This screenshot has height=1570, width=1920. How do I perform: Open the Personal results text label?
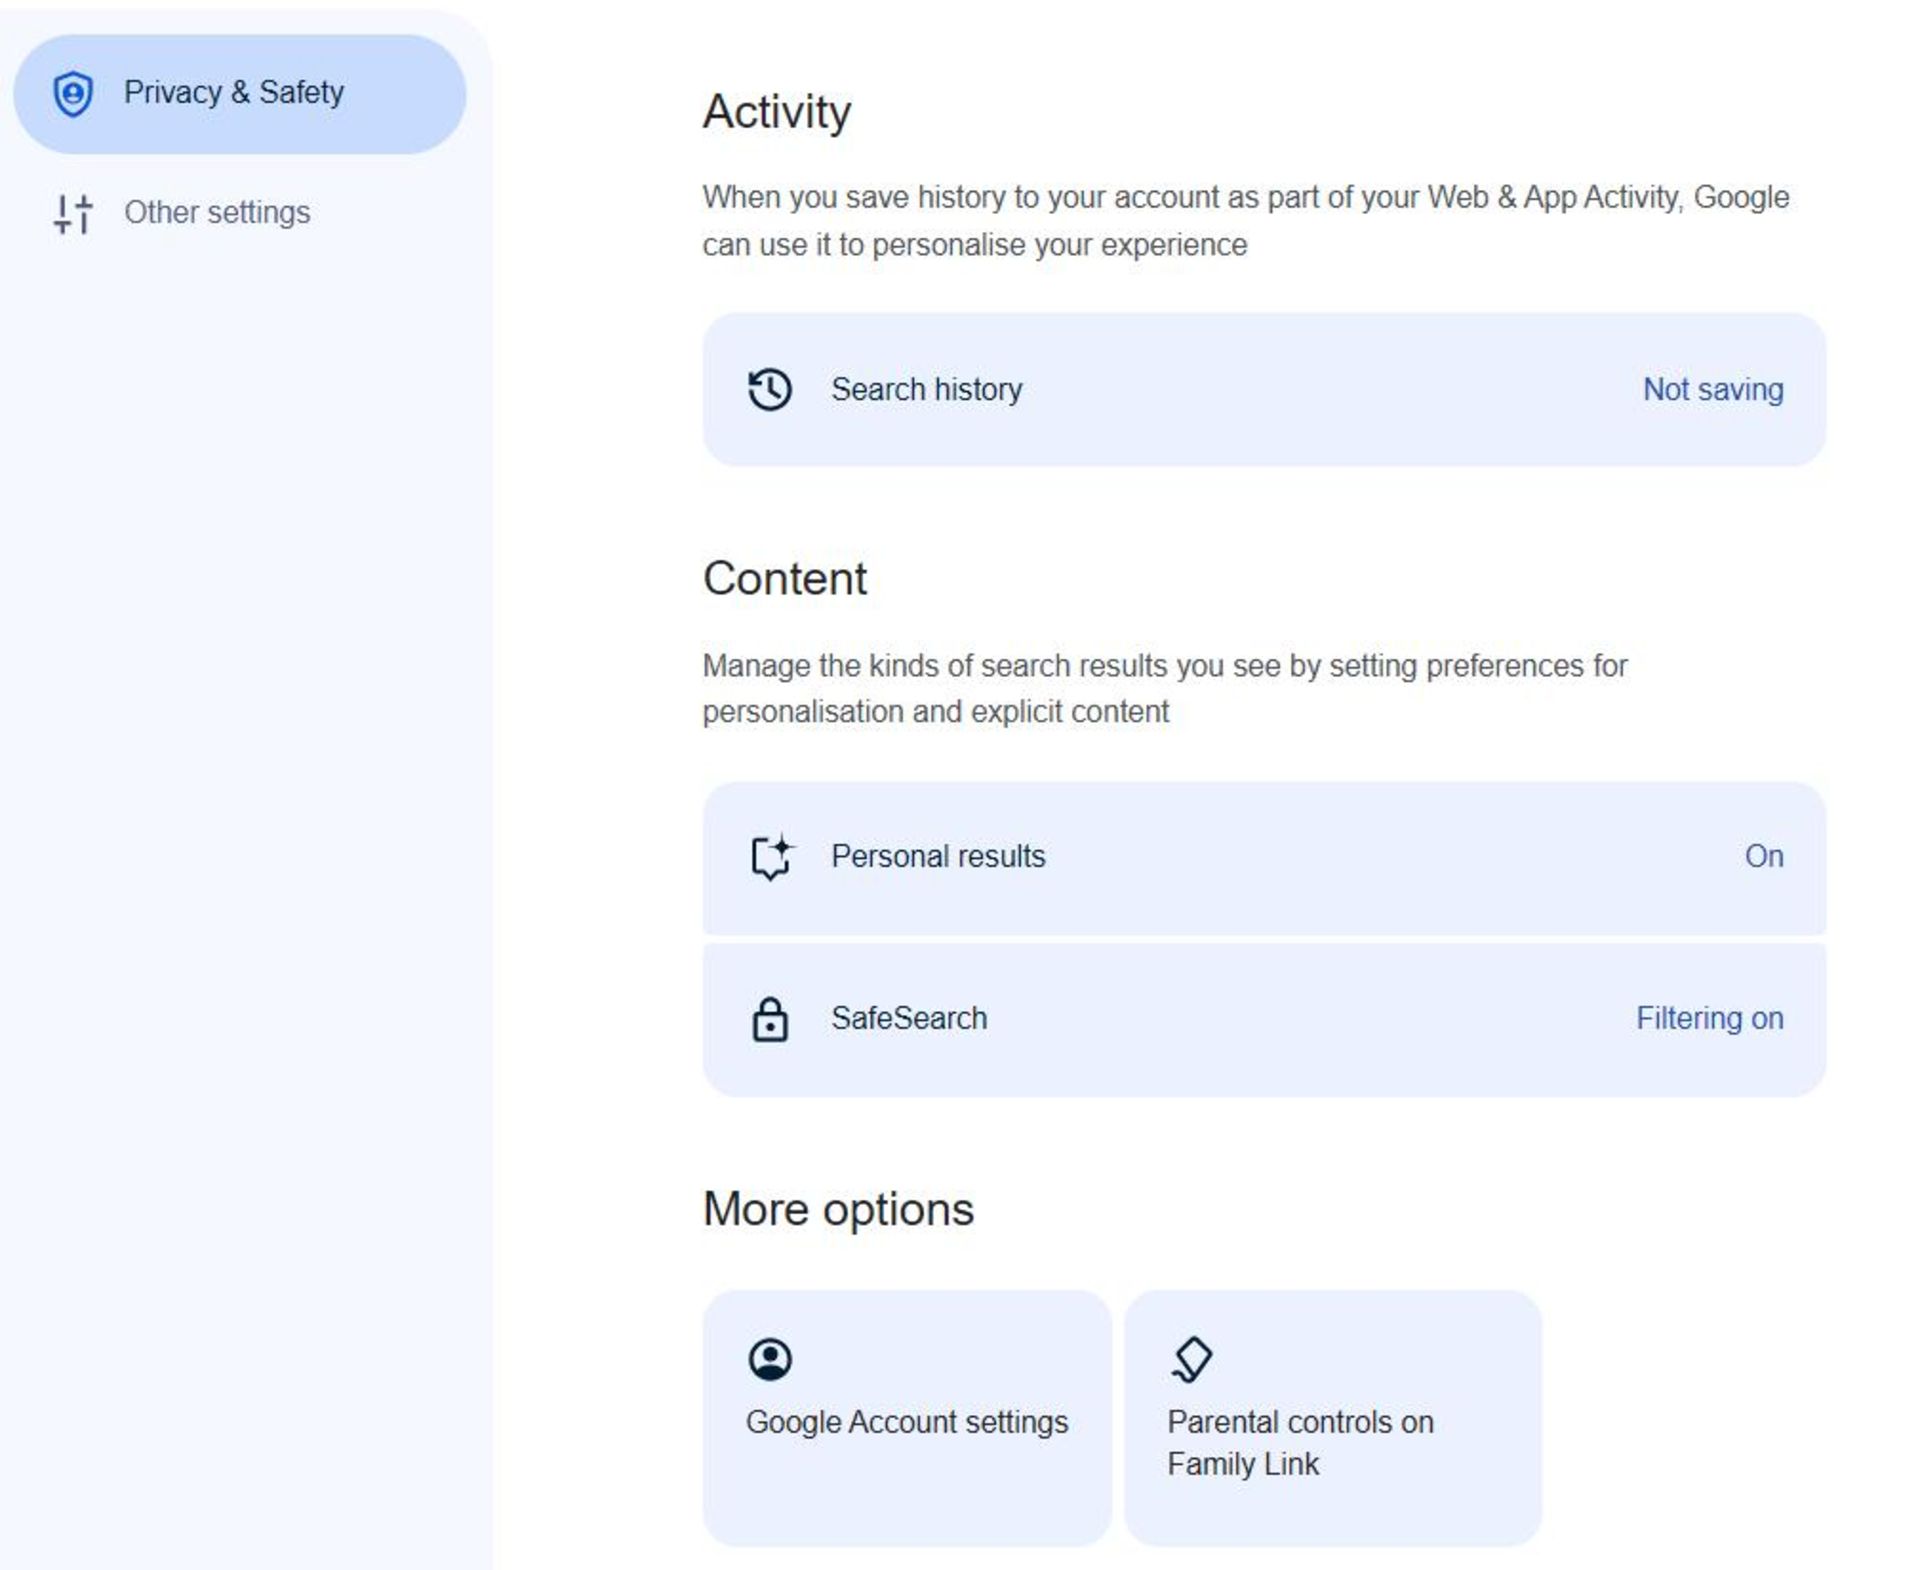tap(938, 857)
